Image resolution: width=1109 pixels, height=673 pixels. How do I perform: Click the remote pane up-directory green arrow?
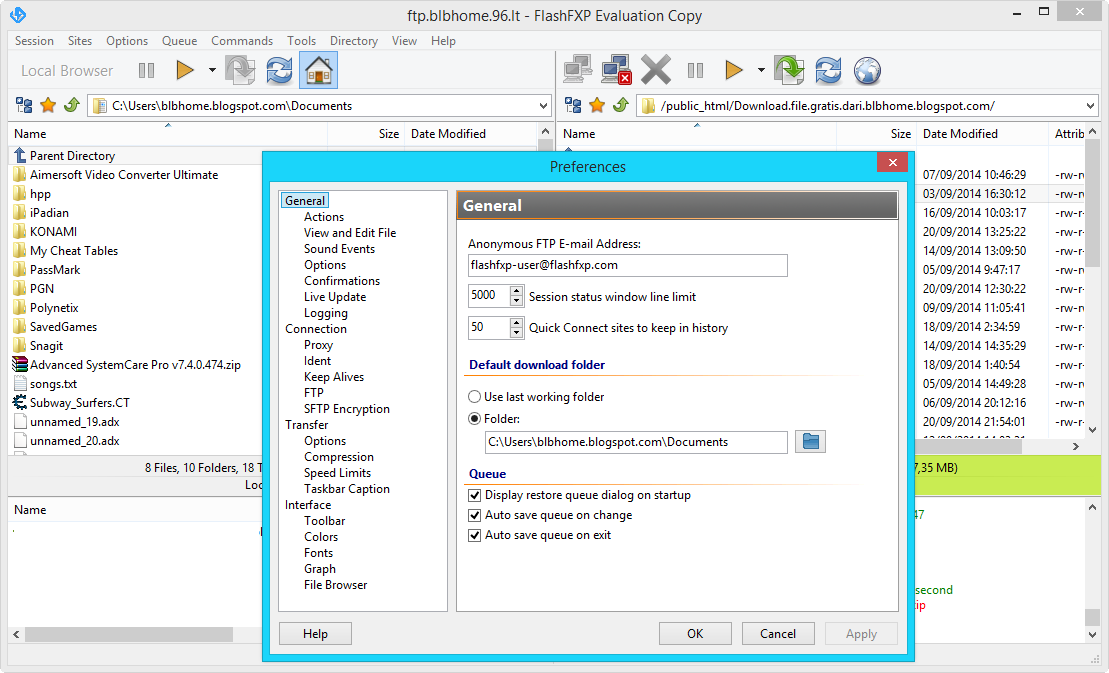(620, 106)
